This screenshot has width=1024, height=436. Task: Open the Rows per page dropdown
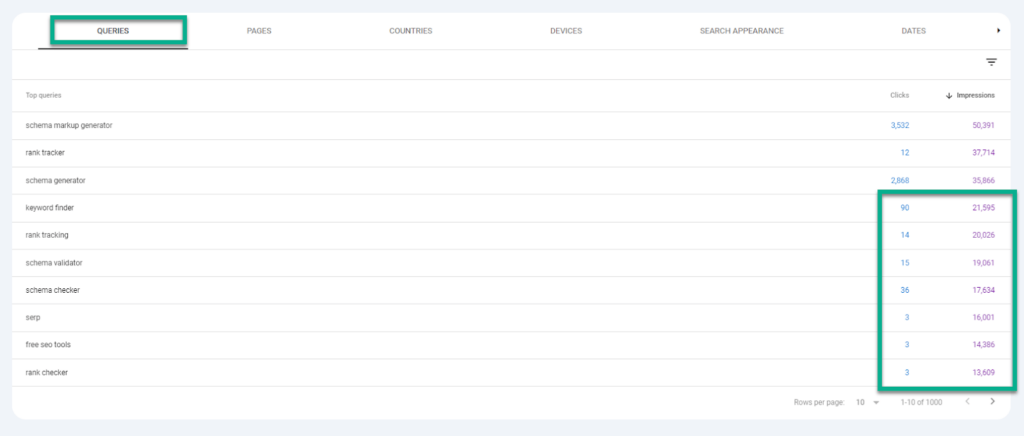866,402
